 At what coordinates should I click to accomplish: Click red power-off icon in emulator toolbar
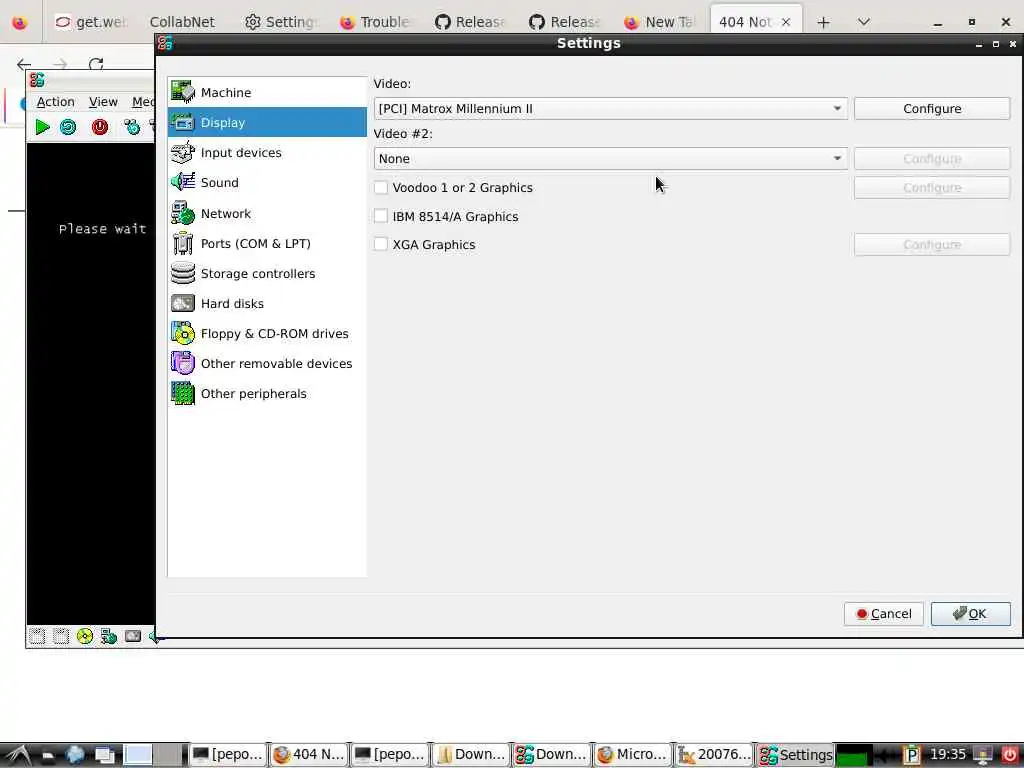click(x=100, y=127)
